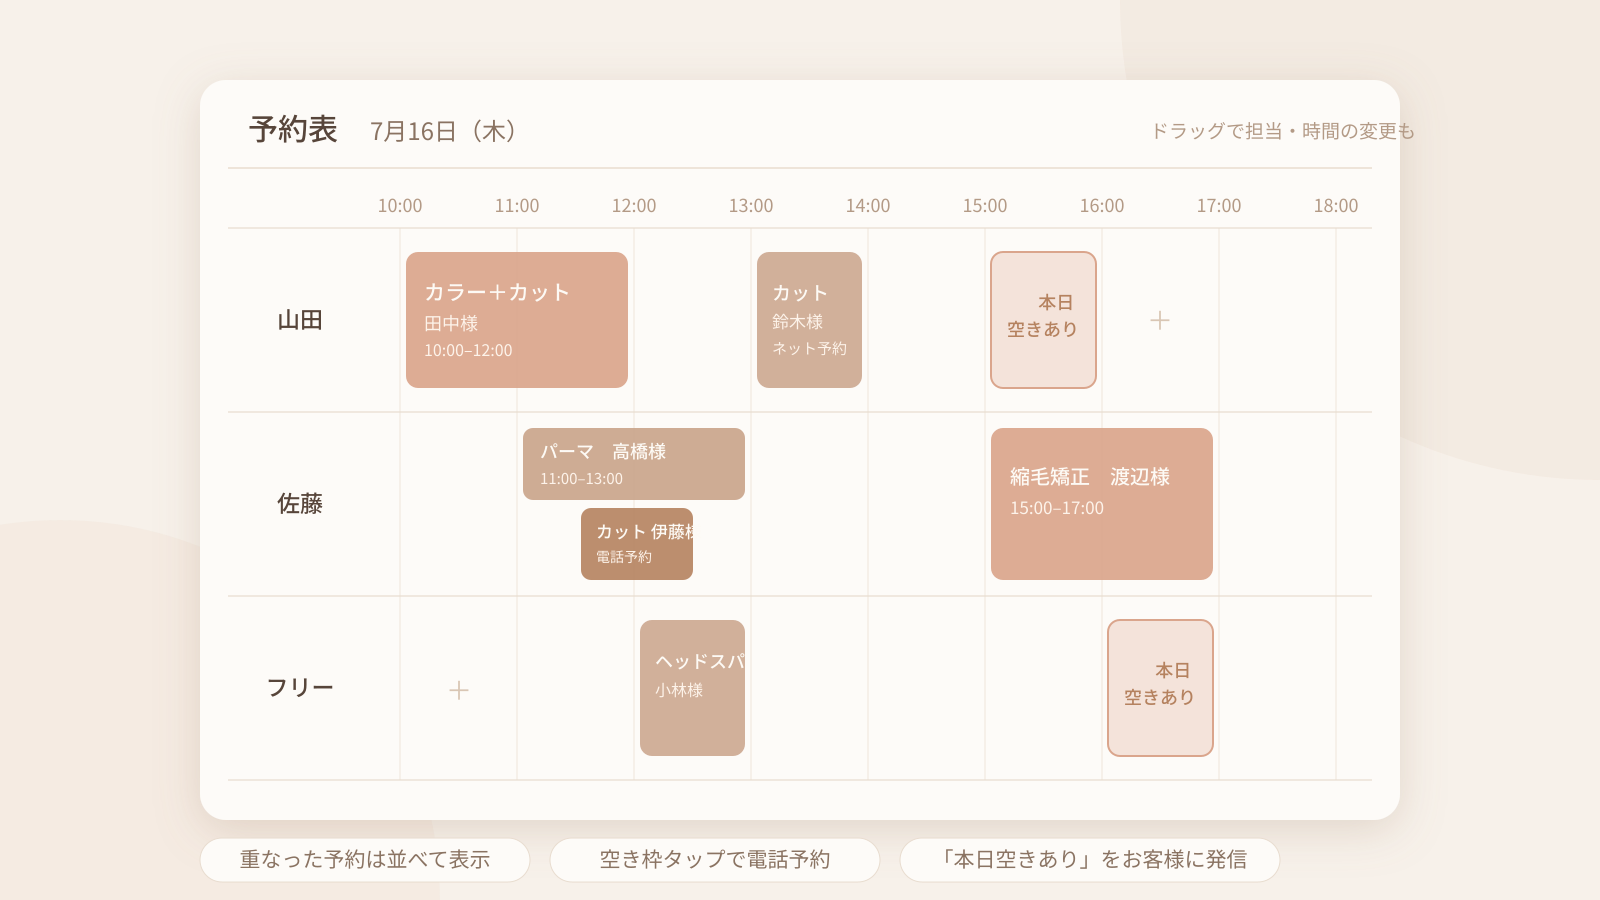Image resolution: width=1600 pixels, height=900 pixels.
Task: Open the パーマ booking for 高橋様
Action: point(634,464)
